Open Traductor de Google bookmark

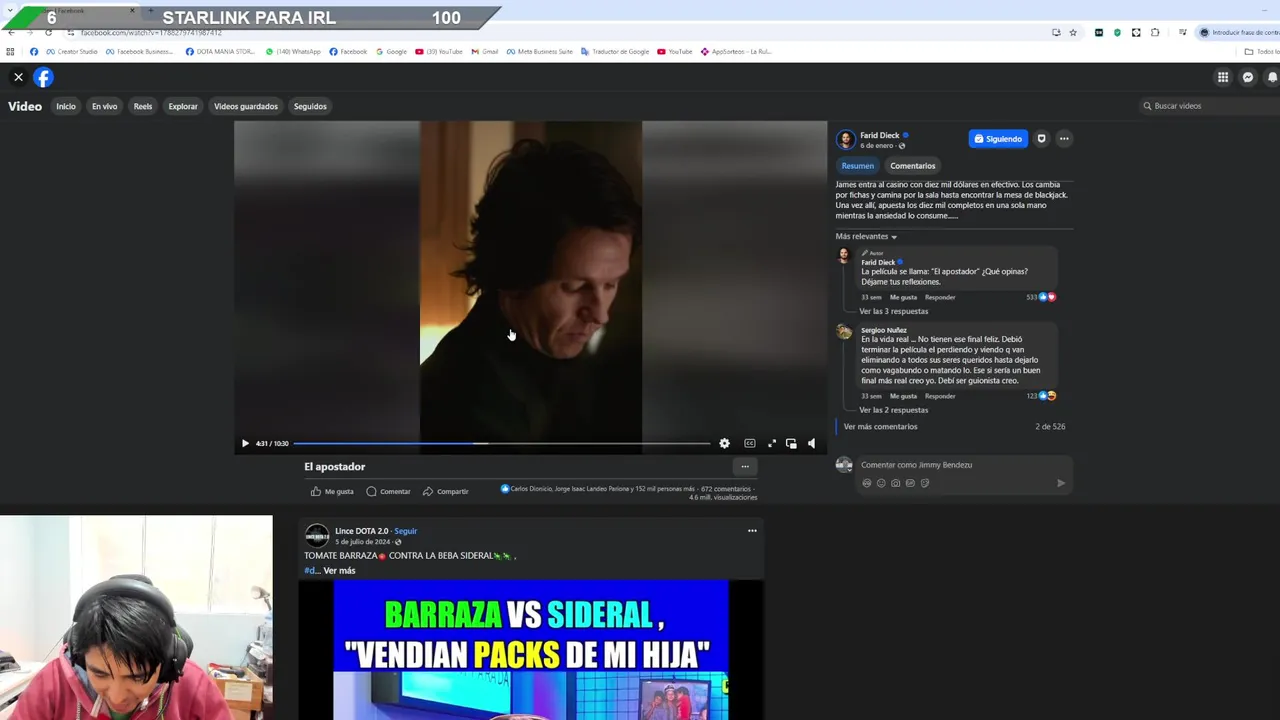[x=615, y=52]
